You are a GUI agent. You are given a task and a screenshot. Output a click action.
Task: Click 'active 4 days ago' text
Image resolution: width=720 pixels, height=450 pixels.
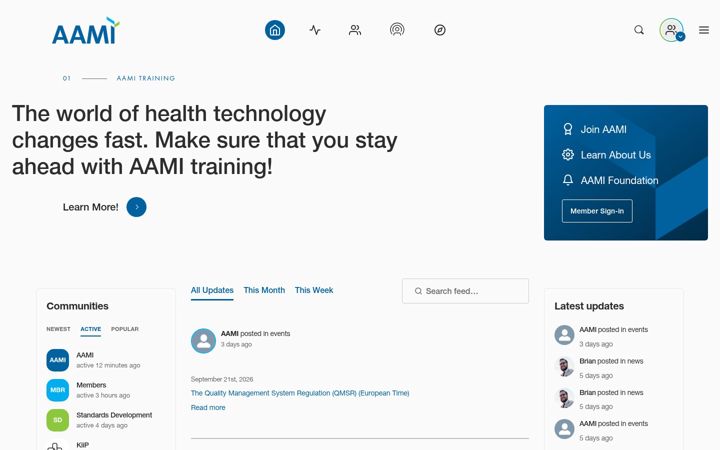102,425
